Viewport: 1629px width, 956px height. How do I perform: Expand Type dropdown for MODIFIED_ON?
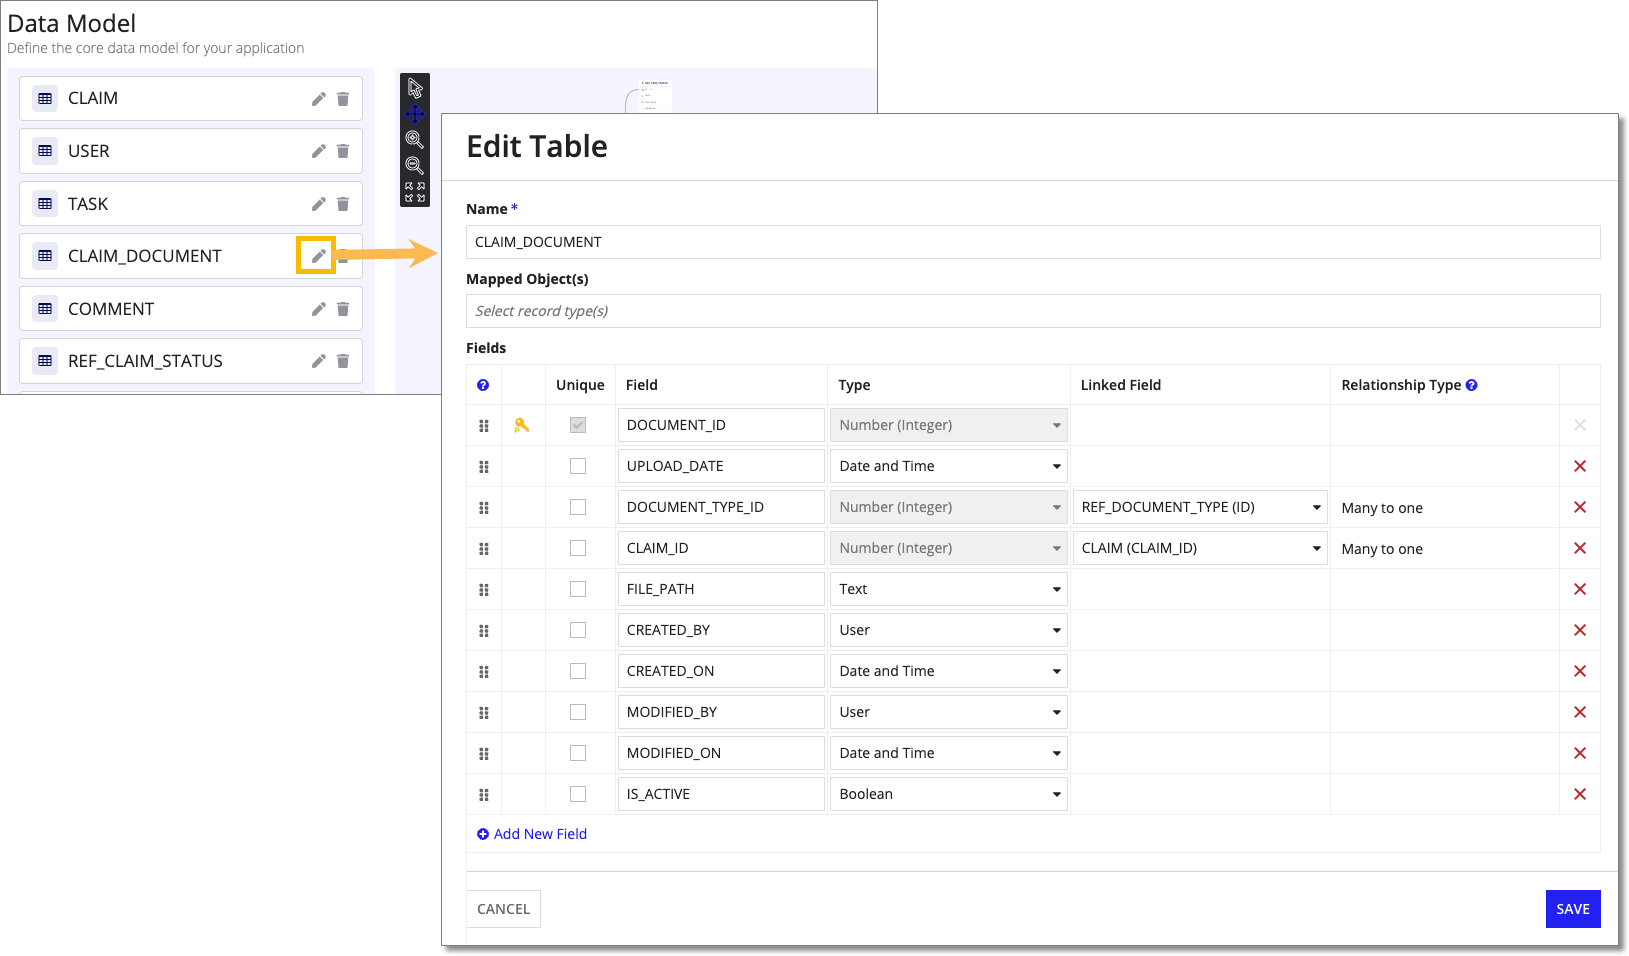click(949, 753)
